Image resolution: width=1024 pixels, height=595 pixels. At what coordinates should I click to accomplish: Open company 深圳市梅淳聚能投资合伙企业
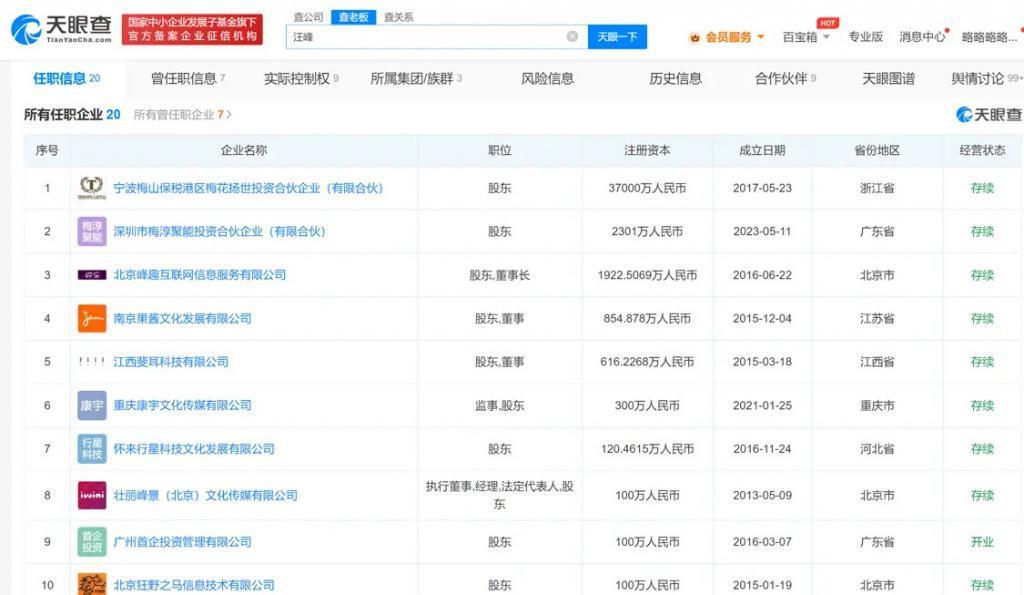[x=219, y=231]
